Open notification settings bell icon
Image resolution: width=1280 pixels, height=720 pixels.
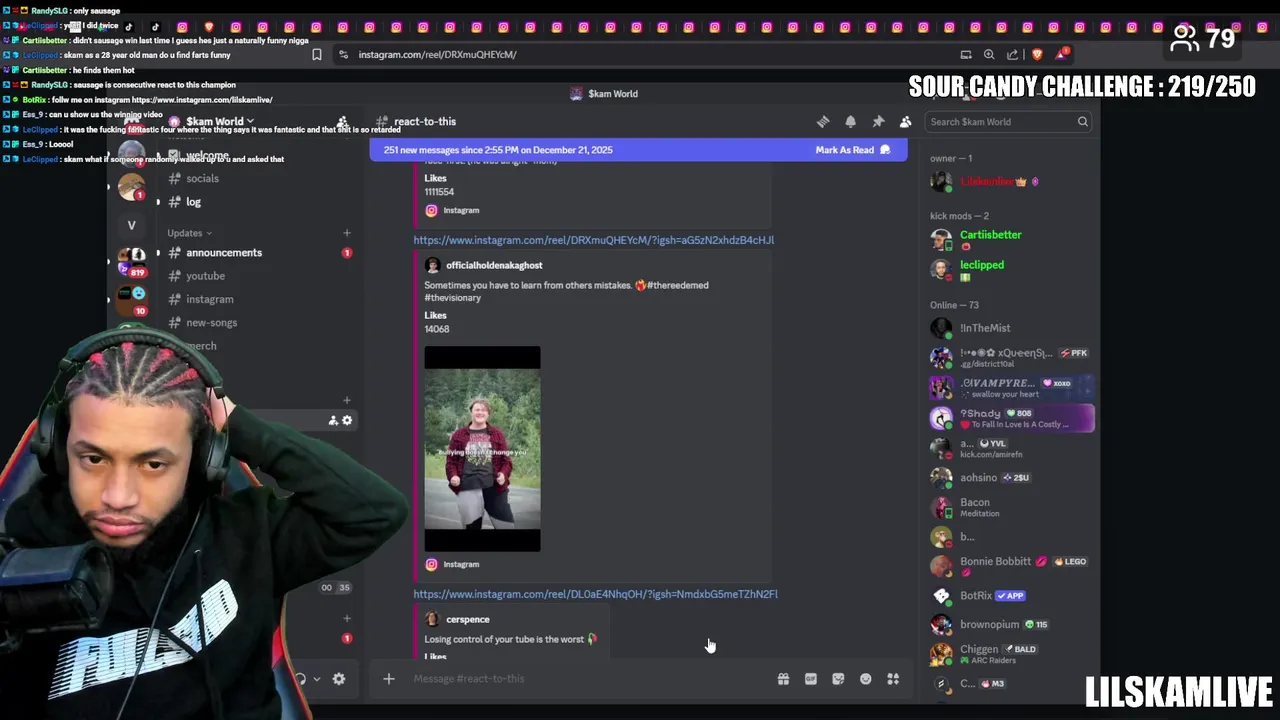[850, 122]
